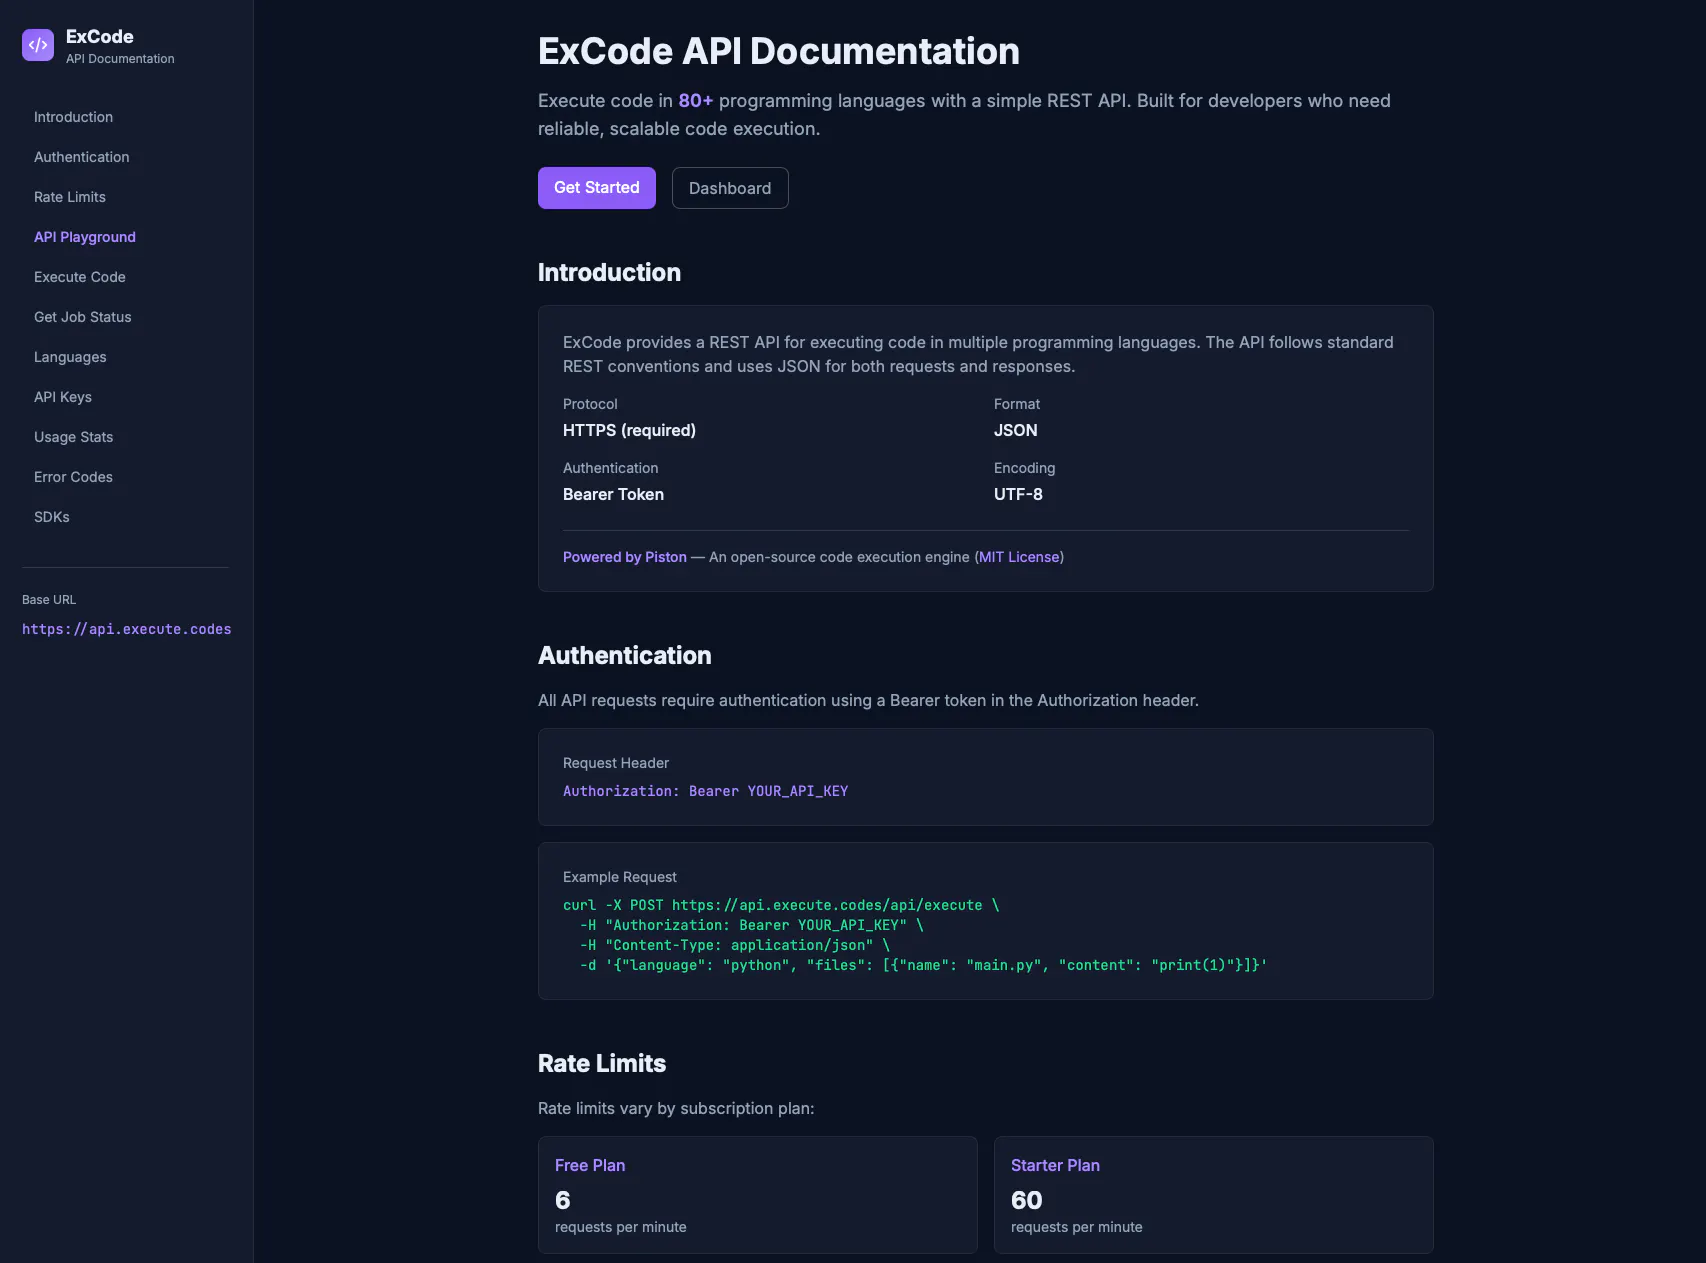Click the Rate Limits section heading

(602, 1063)
